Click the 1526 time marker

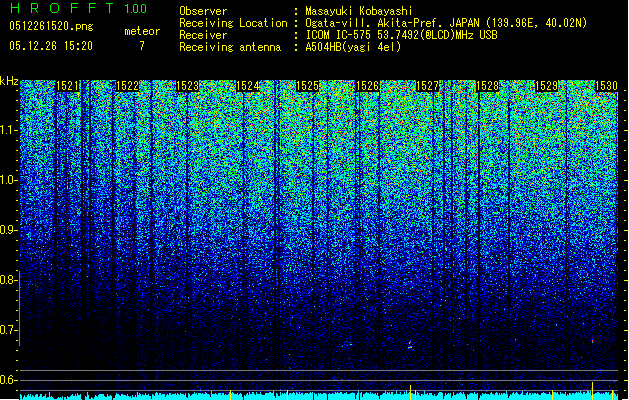coord(367,86)
